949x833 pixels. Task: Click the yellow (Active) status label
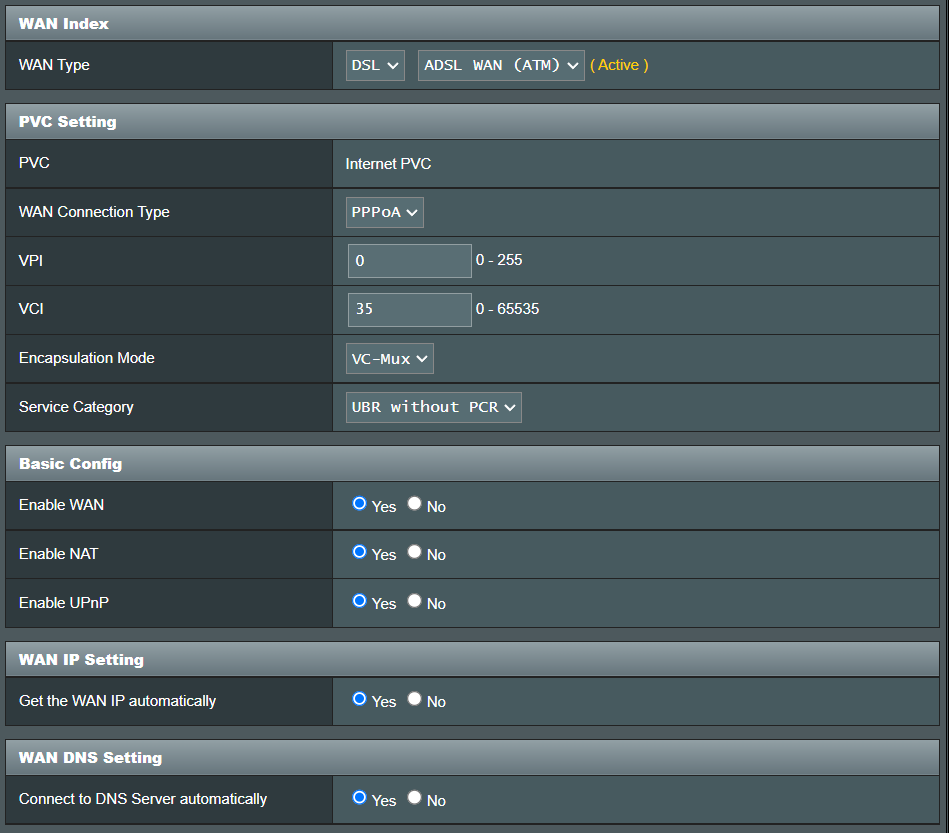(619, 65)
